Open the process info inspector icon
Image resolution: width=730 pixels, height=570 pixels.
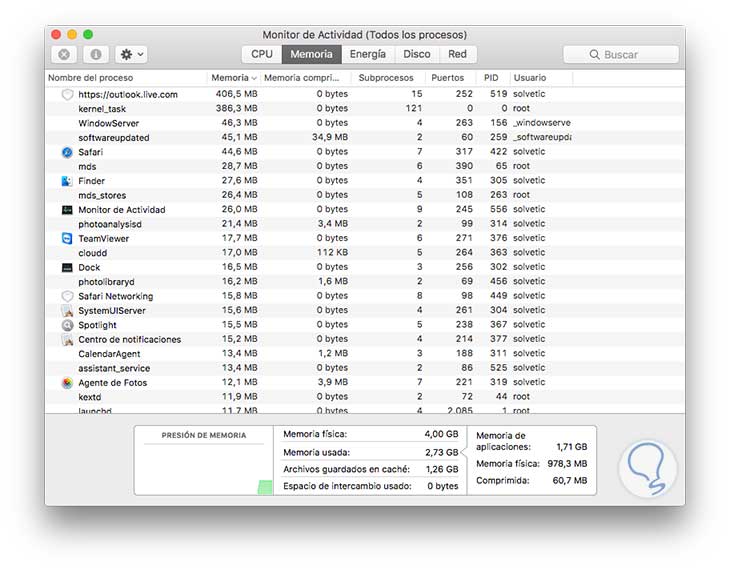click(96, 54)
